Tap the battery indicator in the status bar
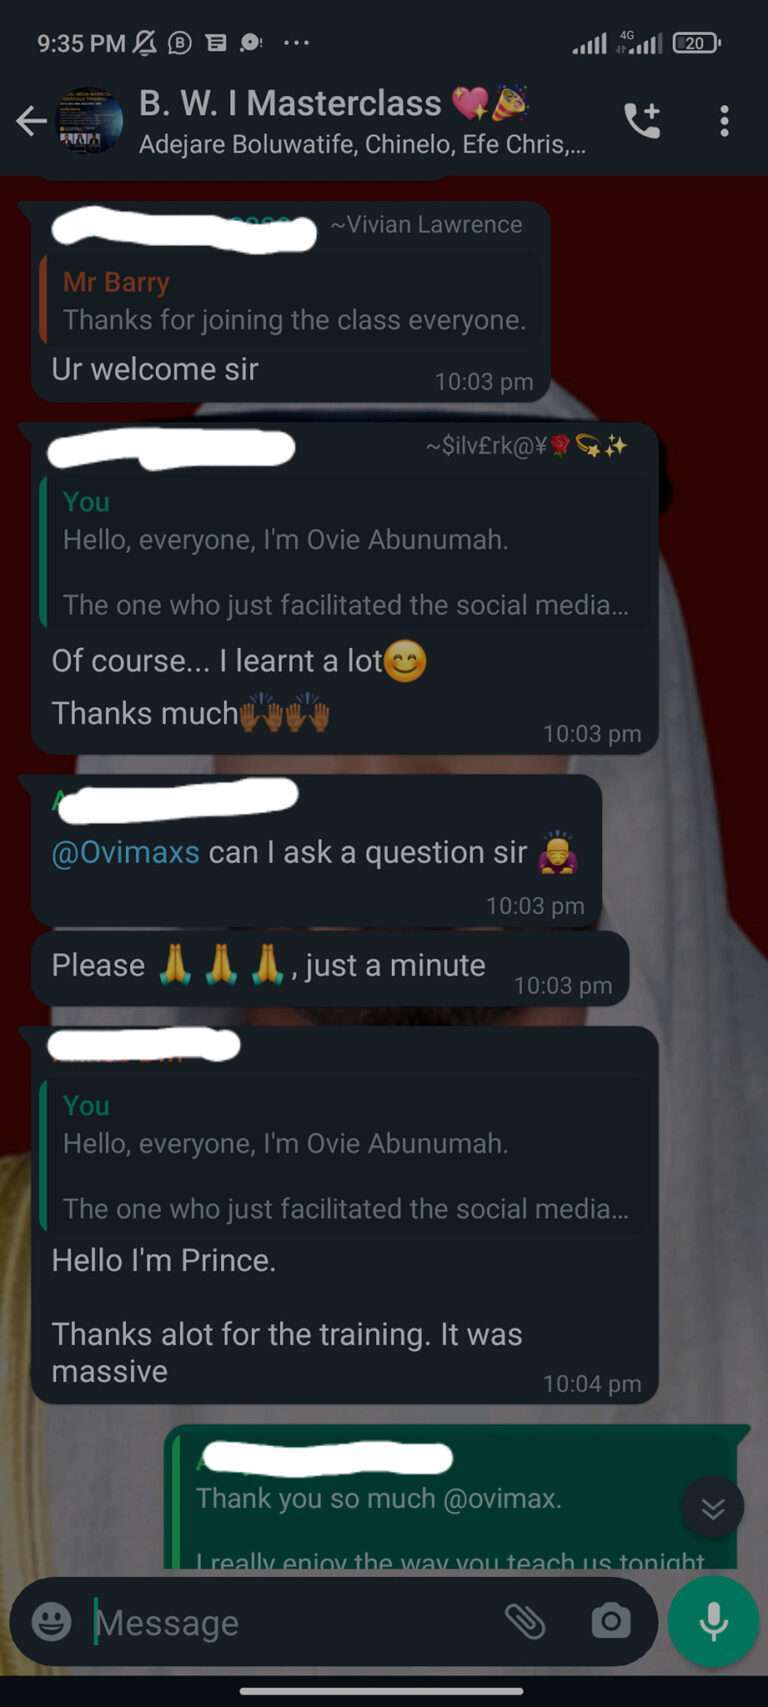 [x=696, y=43]
